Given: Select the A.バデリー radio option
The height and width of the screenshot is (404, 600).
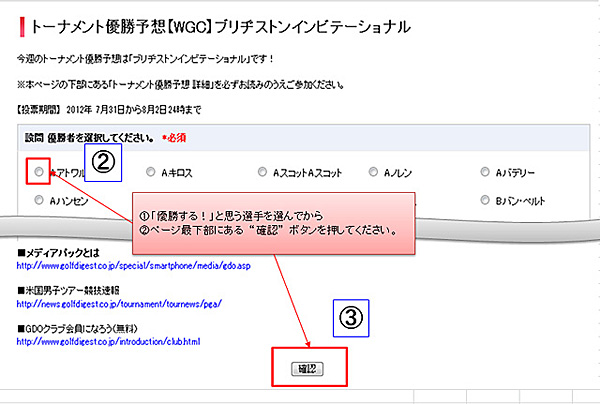Looking at the screenshot, I should point(485,172).
